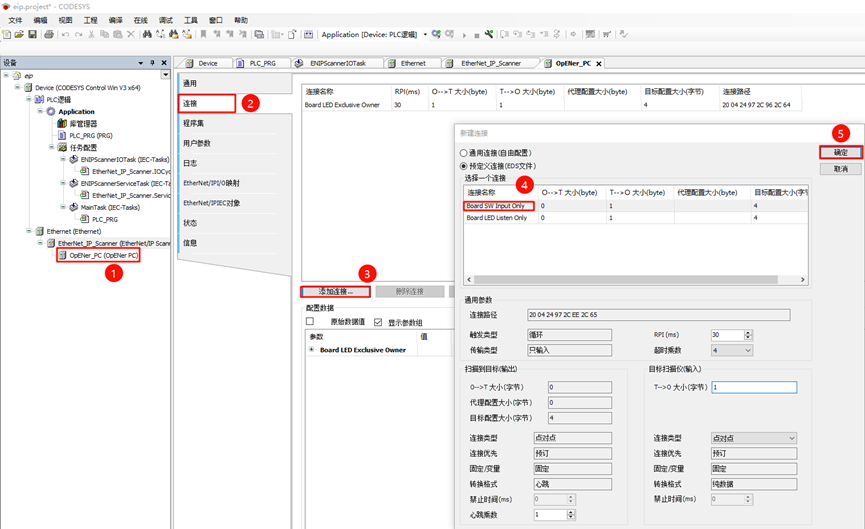
Task: Click the build icon next to bookmark tools
Action: 259,34
